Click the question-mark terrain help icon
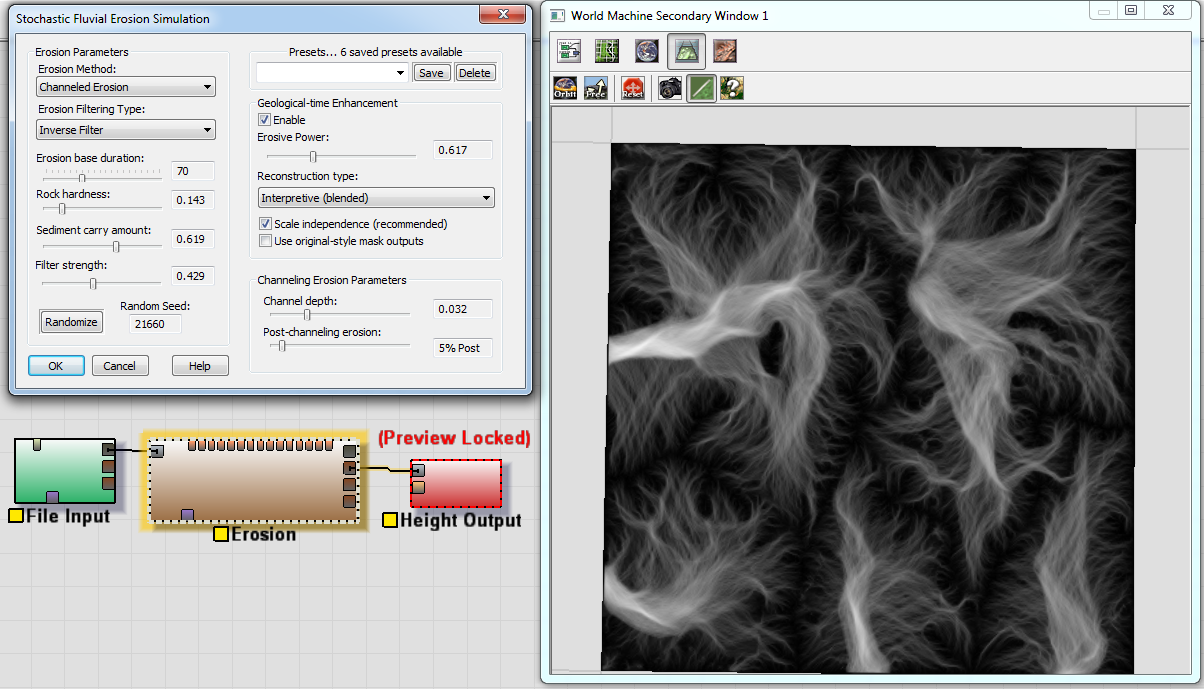1204x689 pixels. coord(732,88)
